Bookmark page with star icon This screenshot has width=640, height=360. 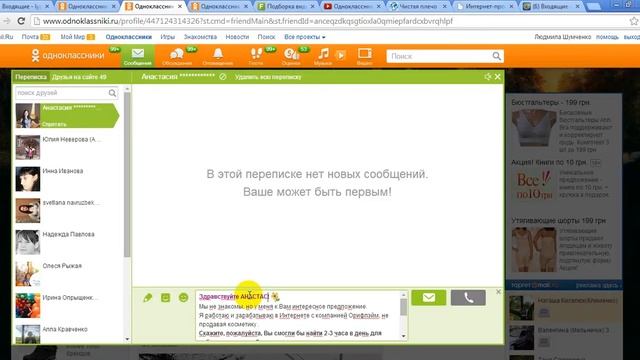tap(634, 21)
